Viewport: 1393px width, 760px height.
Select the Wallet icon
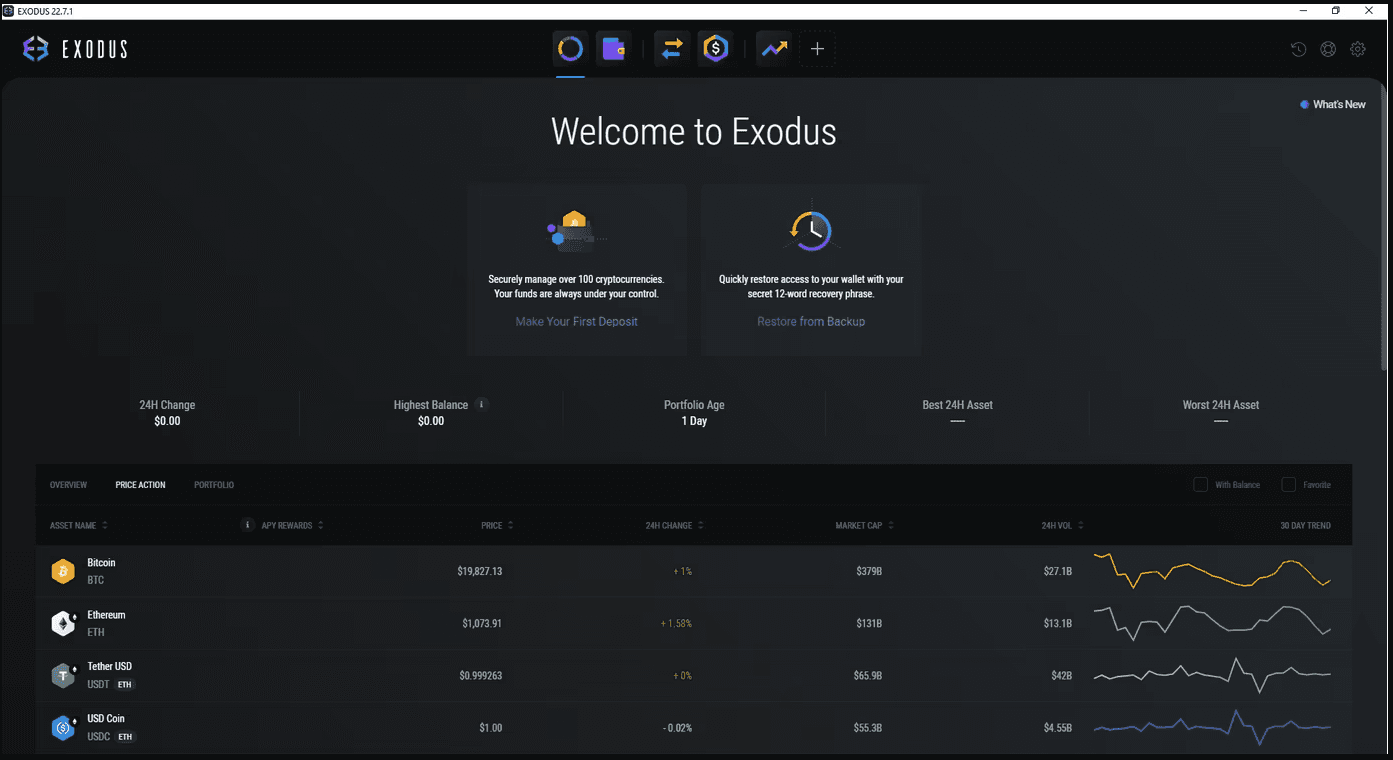click(614, 48)
